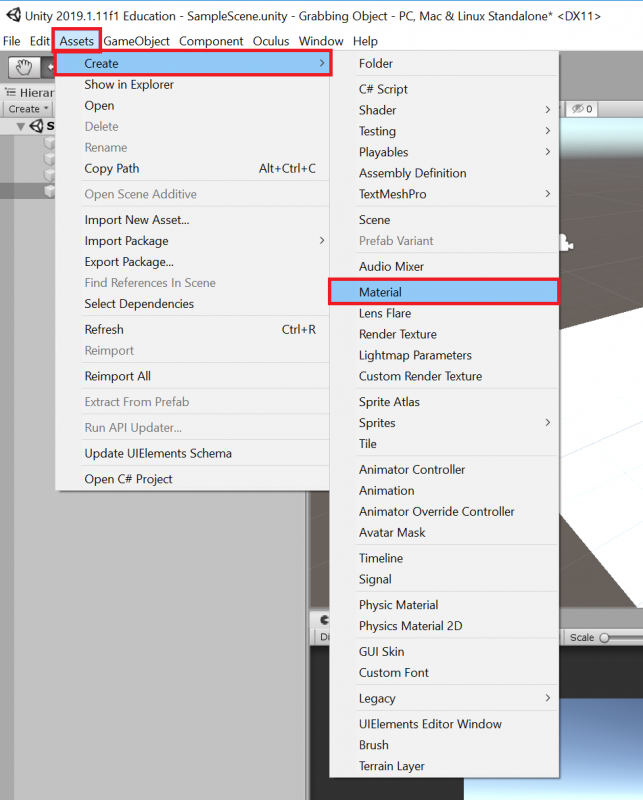Create a Render Texture
This screenshot has width=643, height=800.
(444, 334)
